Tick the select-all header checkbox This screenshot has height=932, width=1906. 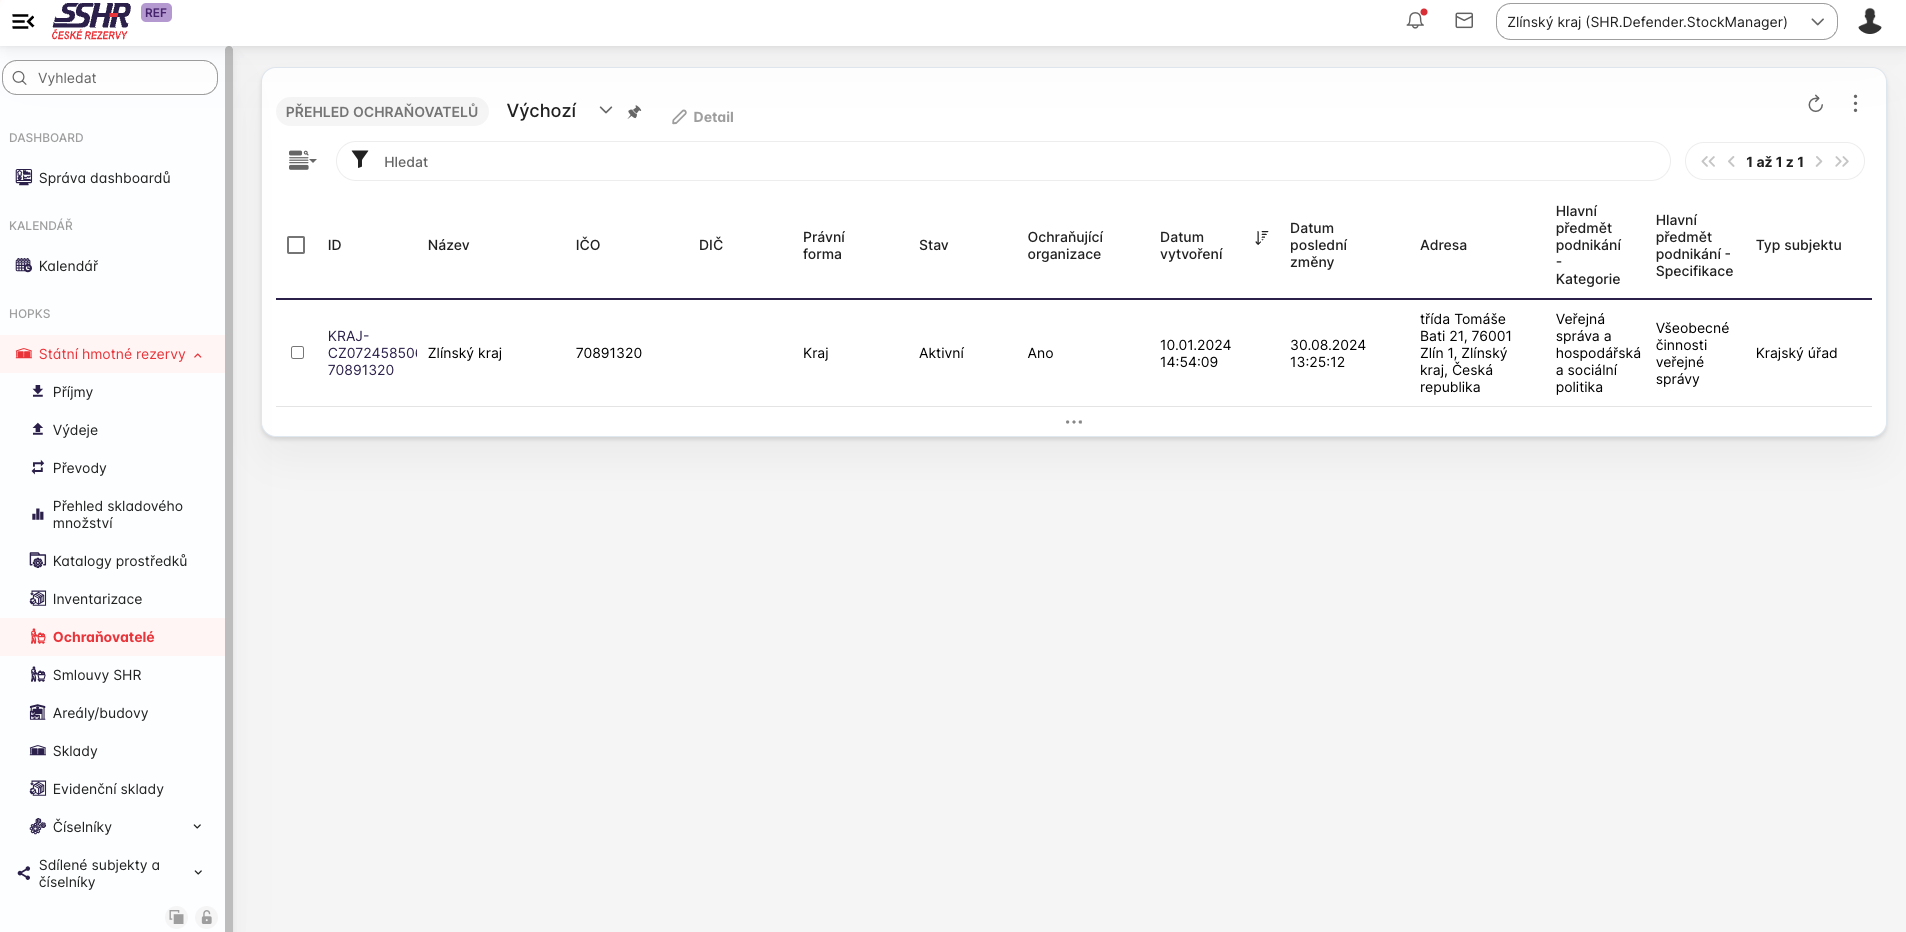coord(296,245)
